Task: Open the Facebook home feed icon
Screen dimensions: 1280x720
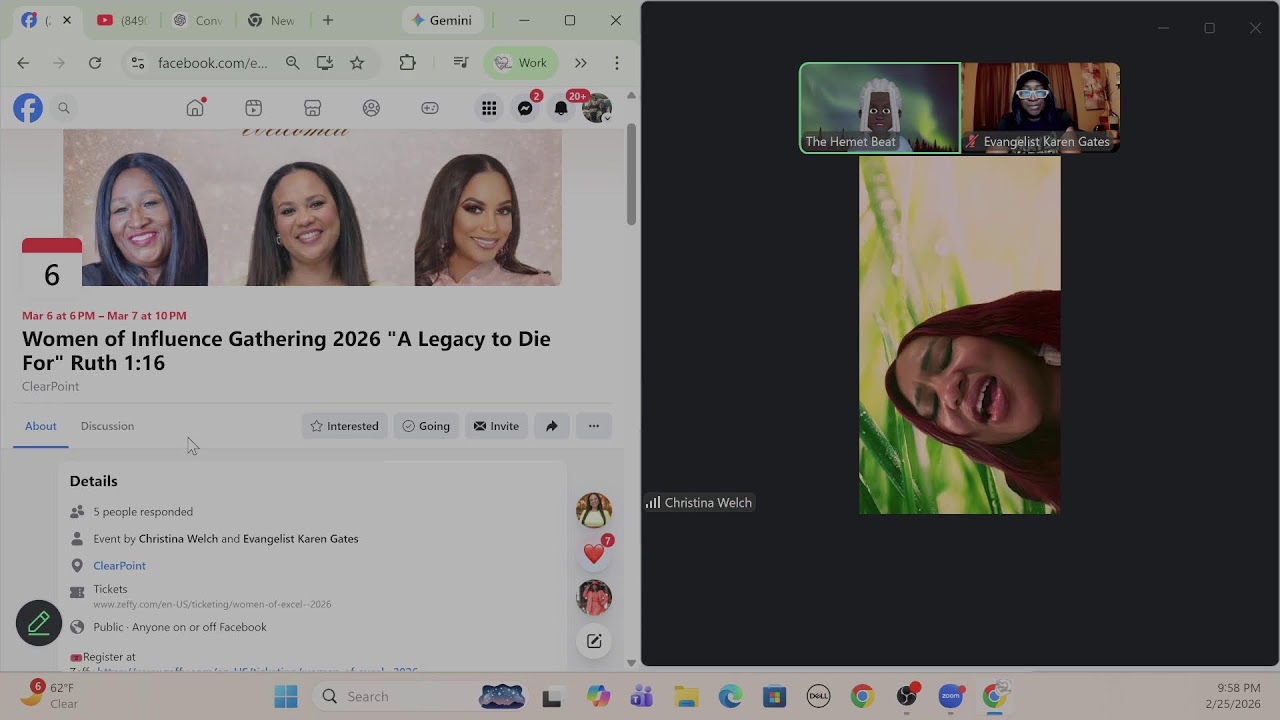Action: (x=195, y=108)
